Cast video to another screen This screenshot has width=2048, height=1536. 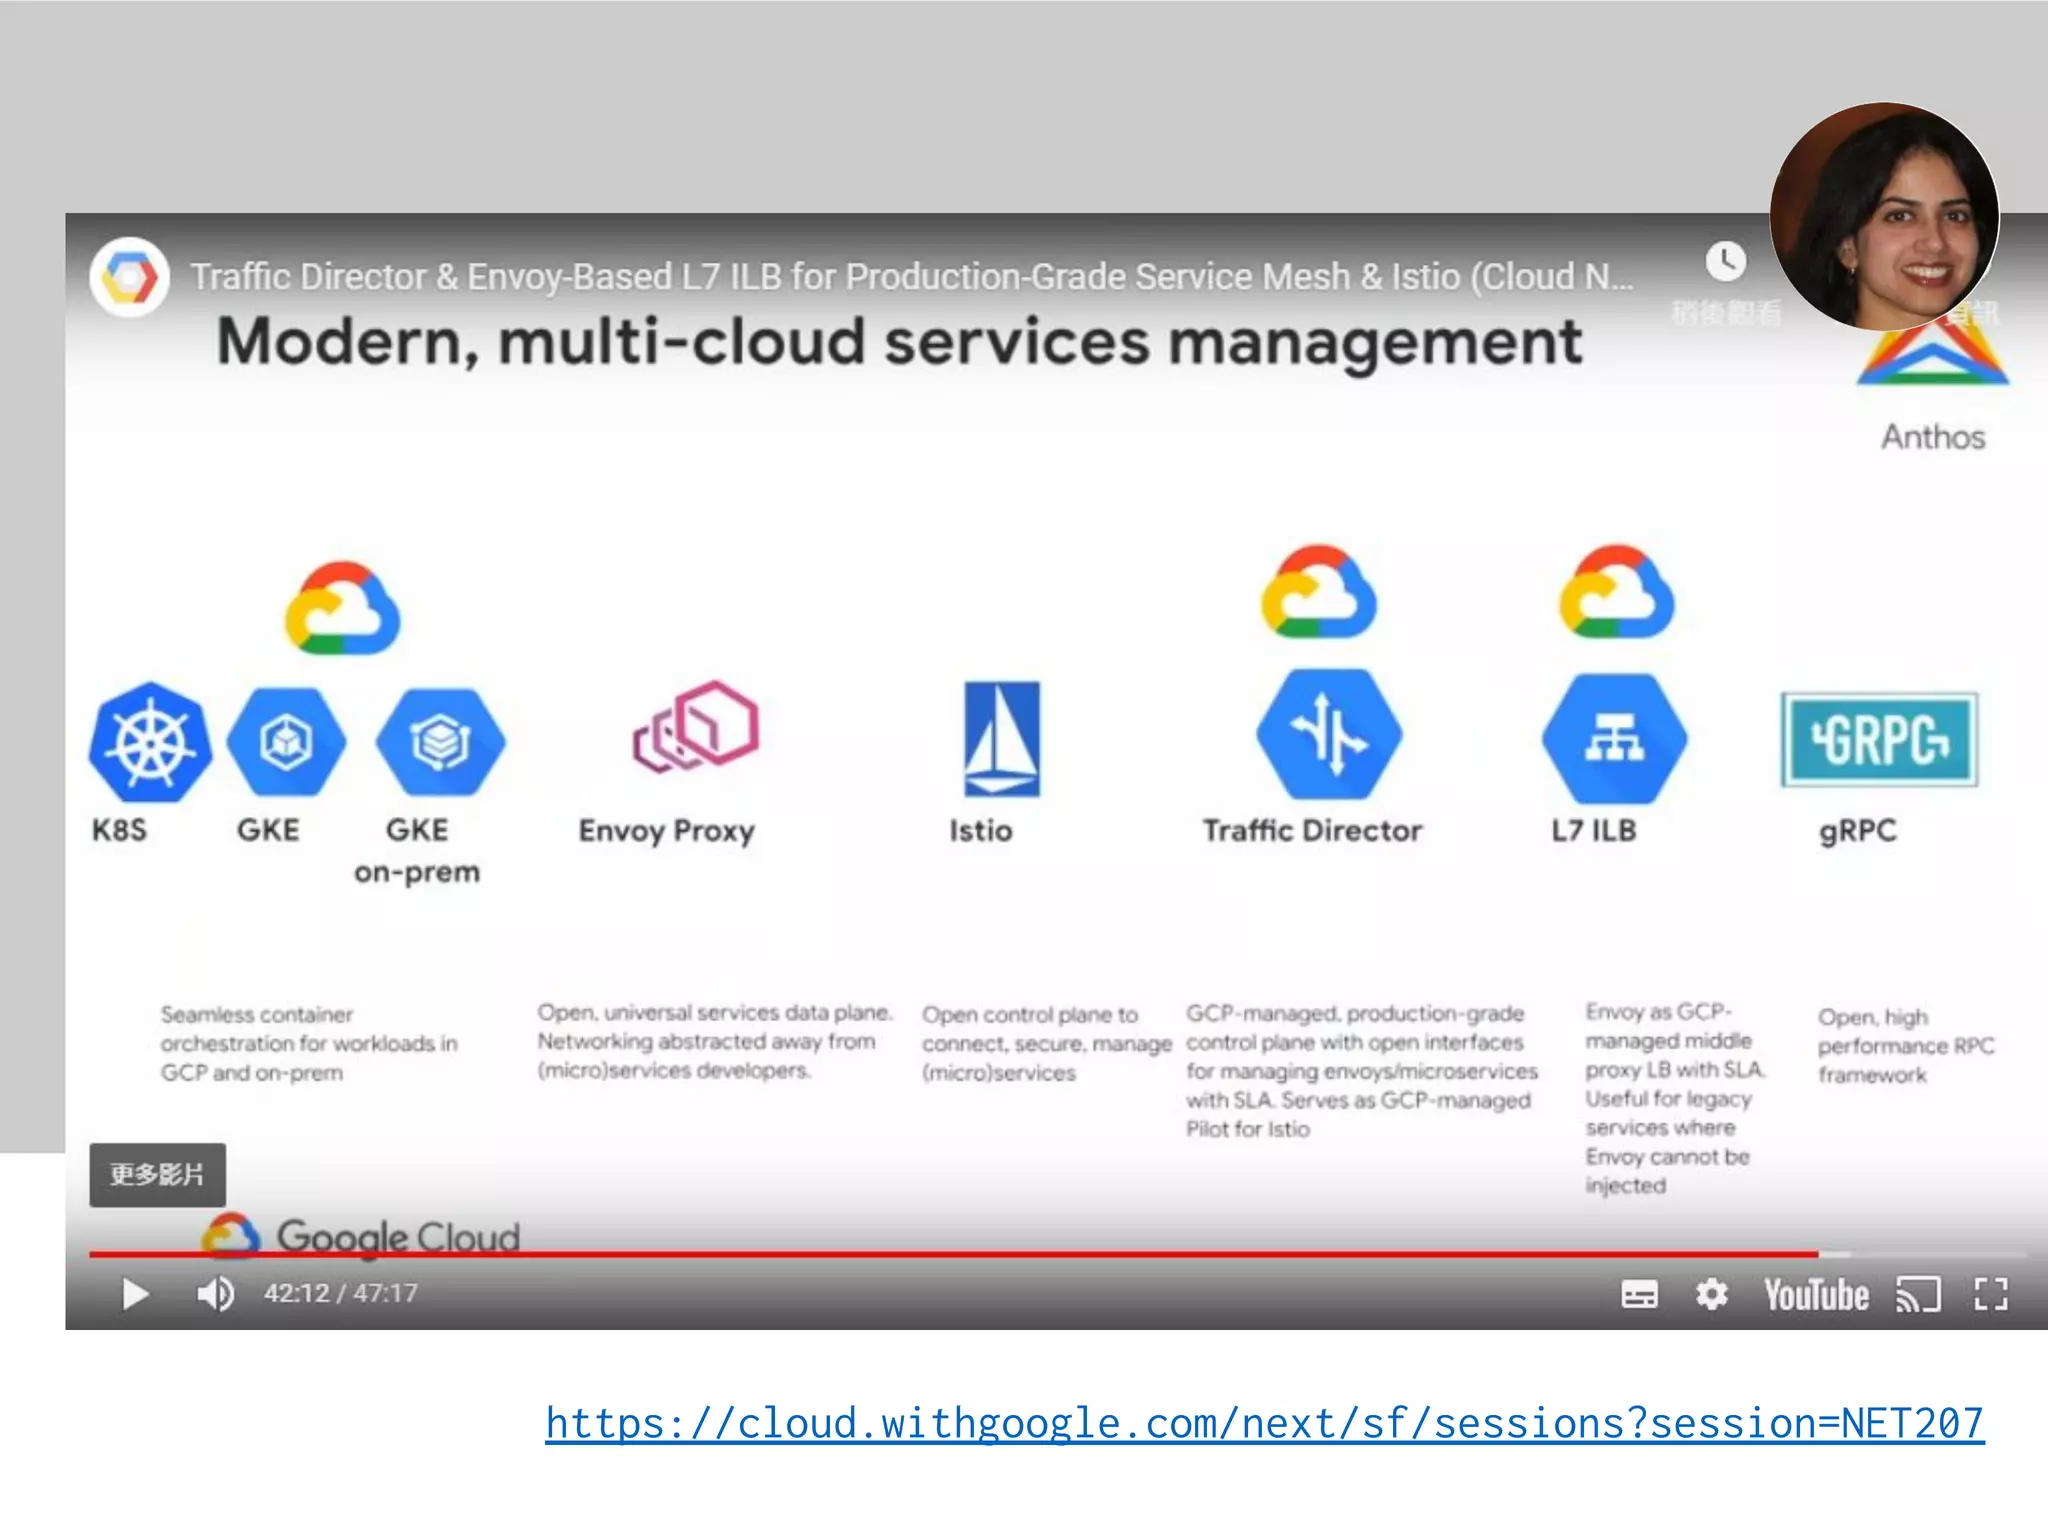[x=1918, y=1294]
